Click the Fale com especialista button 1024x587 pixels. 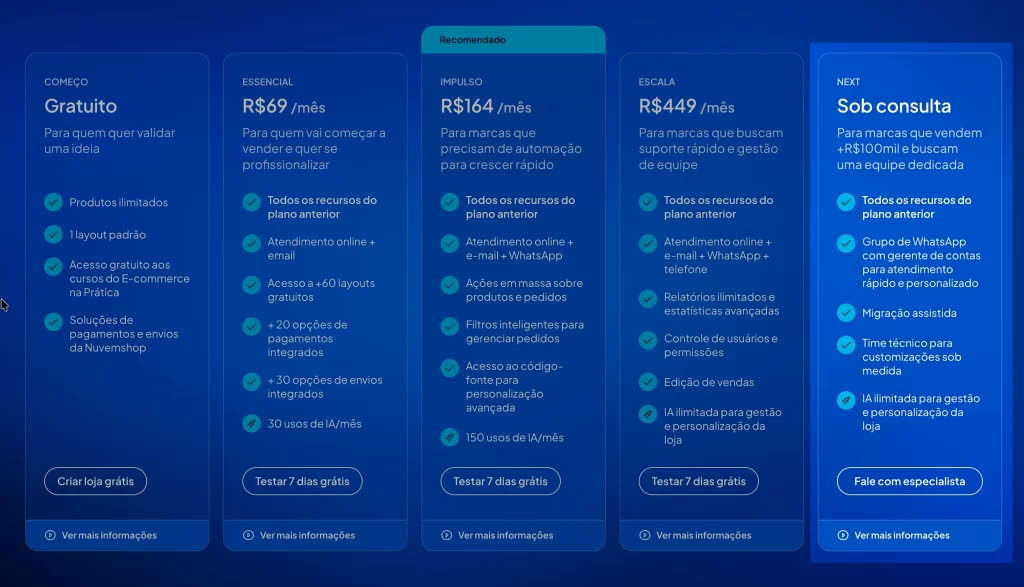pos(909,481)
